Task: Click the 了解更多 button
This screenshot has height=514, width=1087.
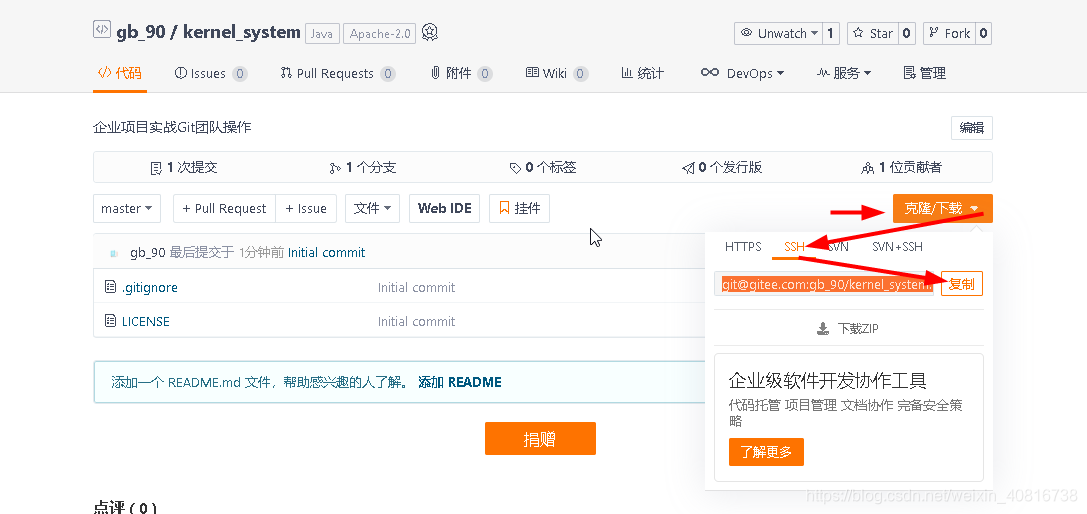Action: pyautogui.click(x=766, y=452)
